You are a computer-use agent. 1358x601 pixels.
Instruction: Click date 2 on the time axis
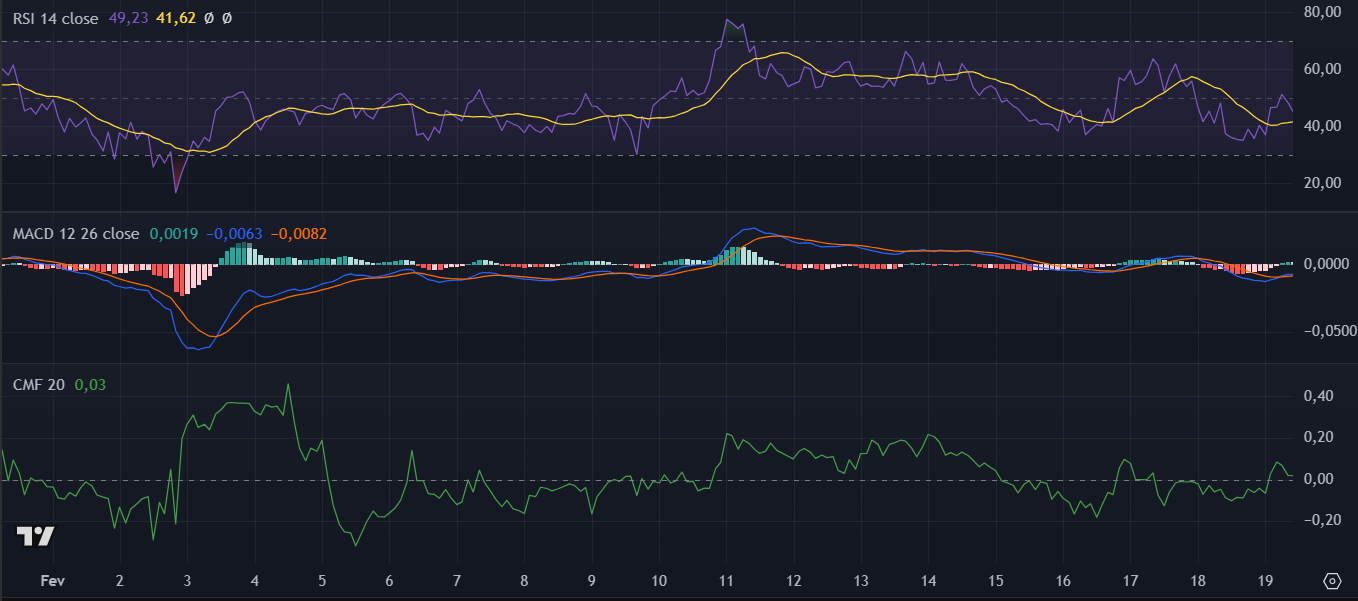click(x=120, y=580)
